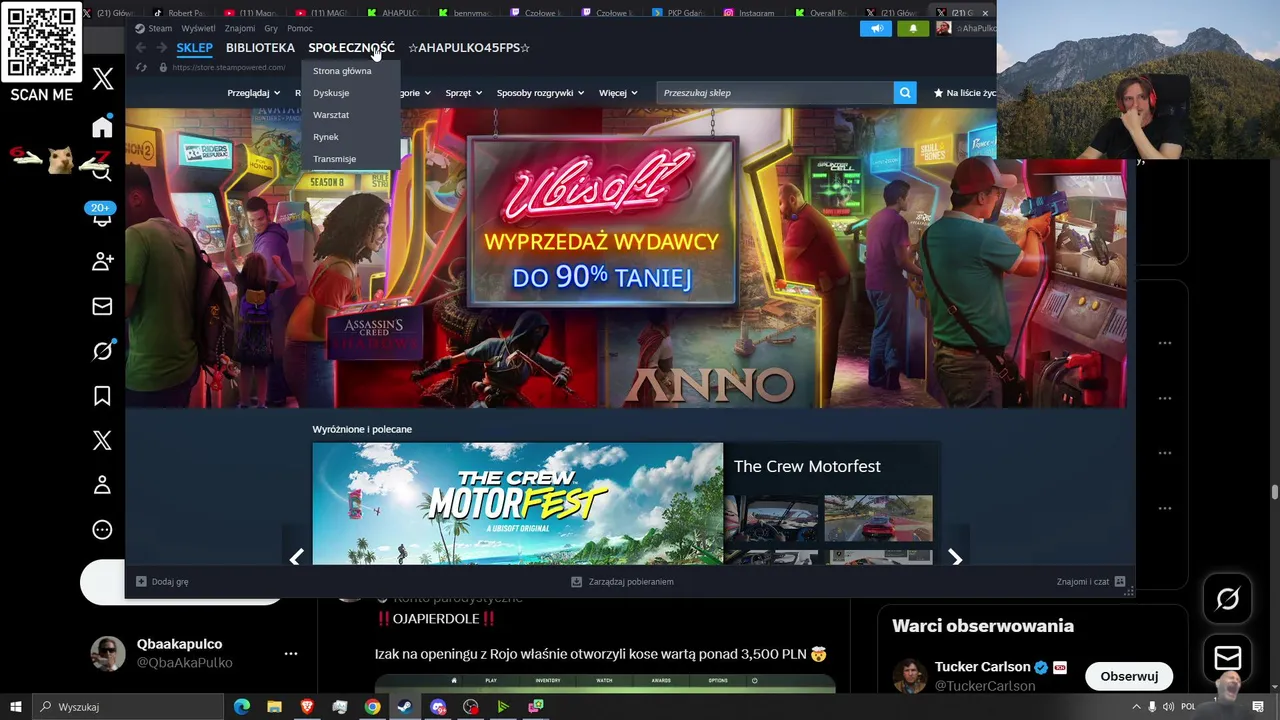Click Windows Start button
1280x720 pixels.
point(15,707)
